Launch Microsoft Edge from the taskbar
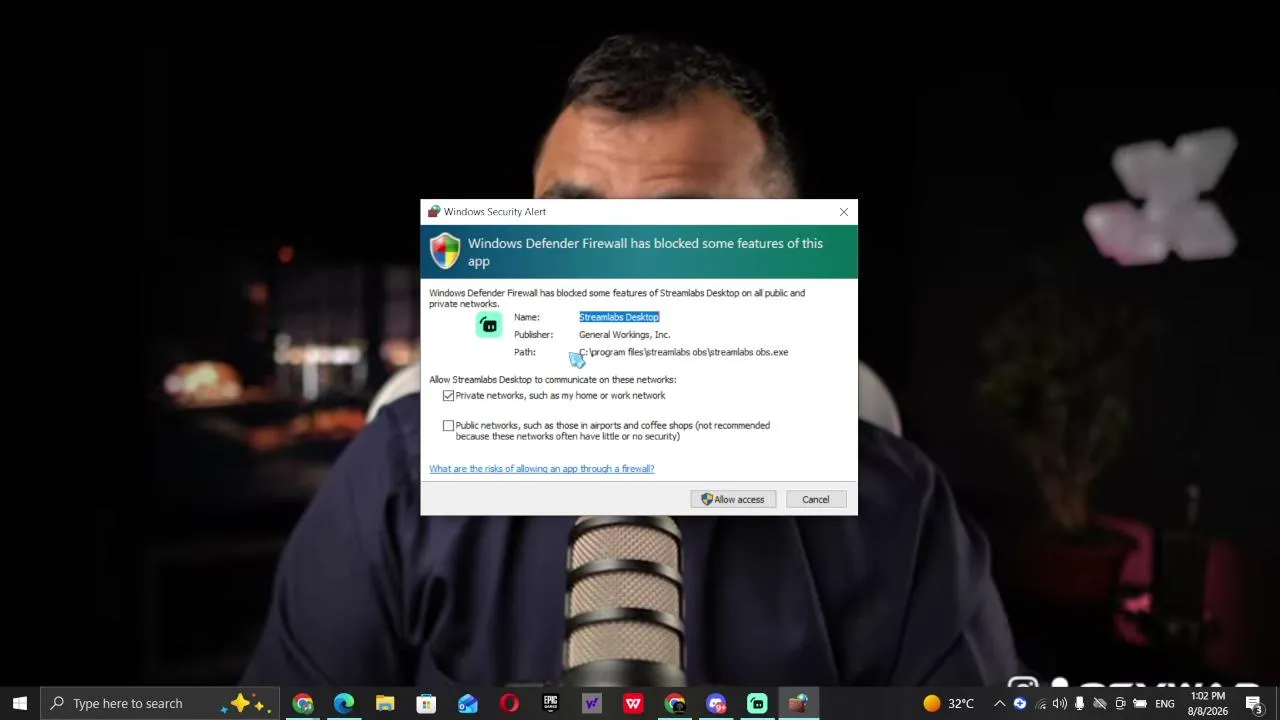This screenshot has width=1280, height=720. pos(344,703)
